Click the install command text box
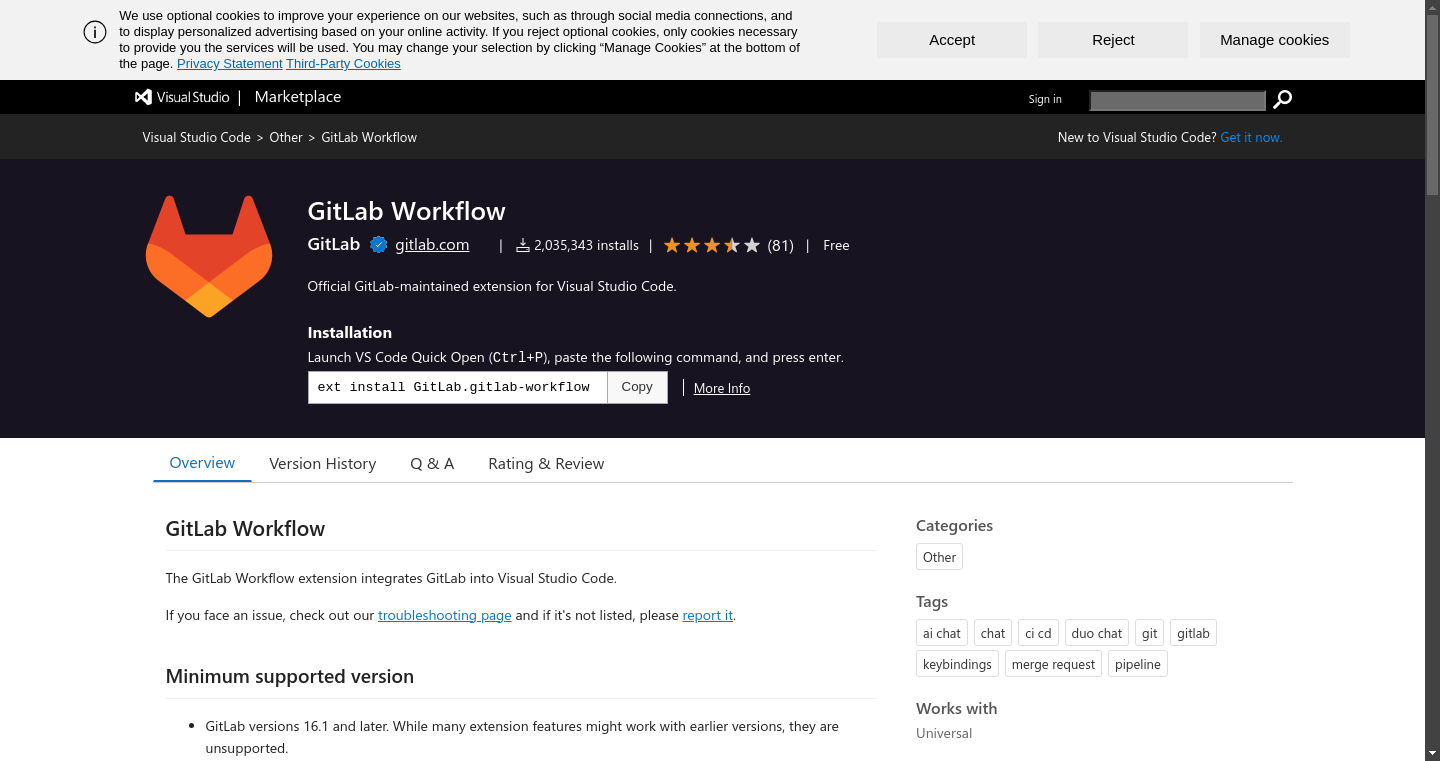Image resolution: width=1440 pixels, height=761 pixels. click(458, 387)
